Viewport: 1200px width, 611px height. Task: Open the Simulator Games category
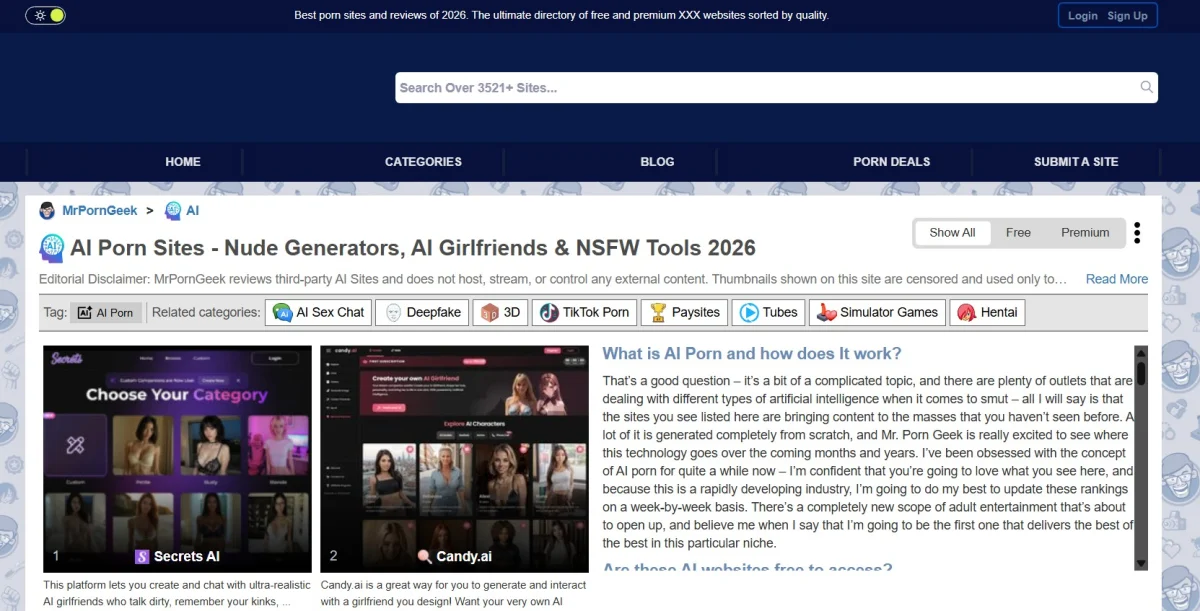877,312
